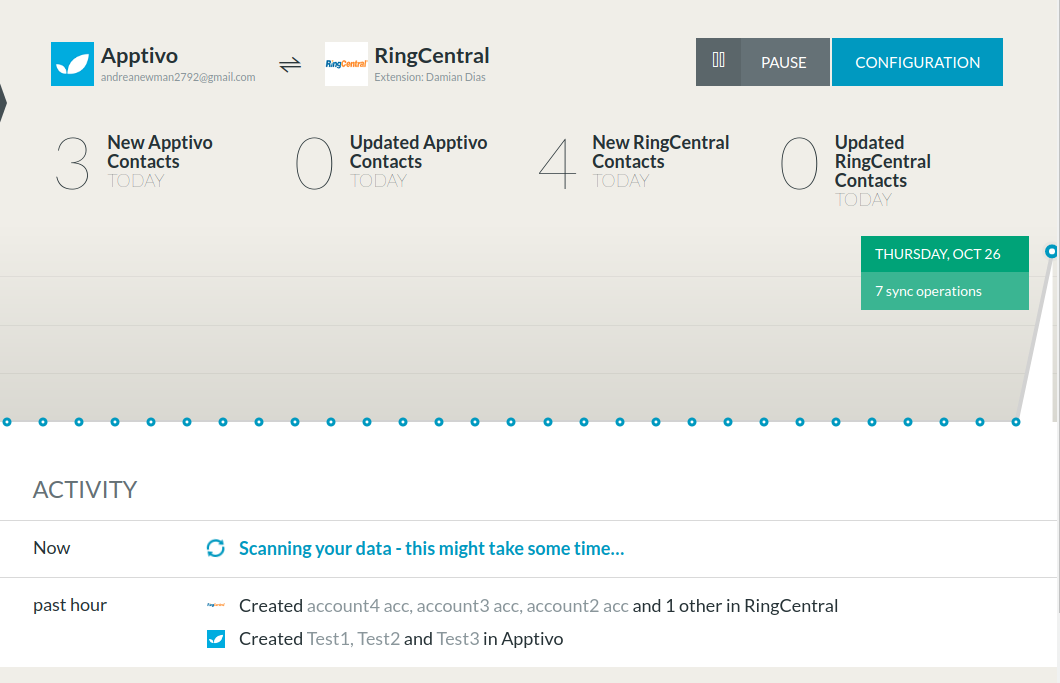Viewport: 1060px width, 683px height.
Task: Click the 7 sync operations label
Action: [x=928, y=291]
